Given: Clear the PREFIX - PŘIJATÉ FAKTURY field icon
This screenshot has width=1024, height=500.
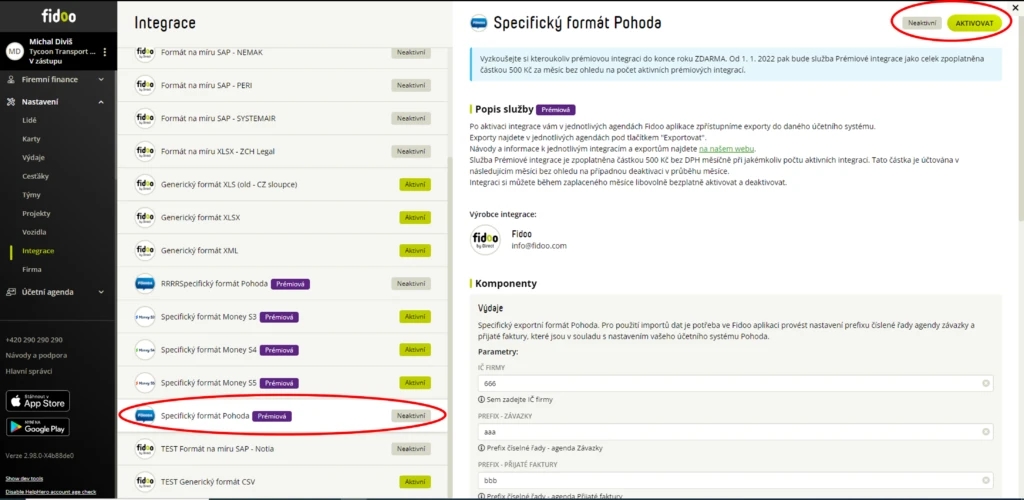Looking at the screenshot, I should click(985, 480).
